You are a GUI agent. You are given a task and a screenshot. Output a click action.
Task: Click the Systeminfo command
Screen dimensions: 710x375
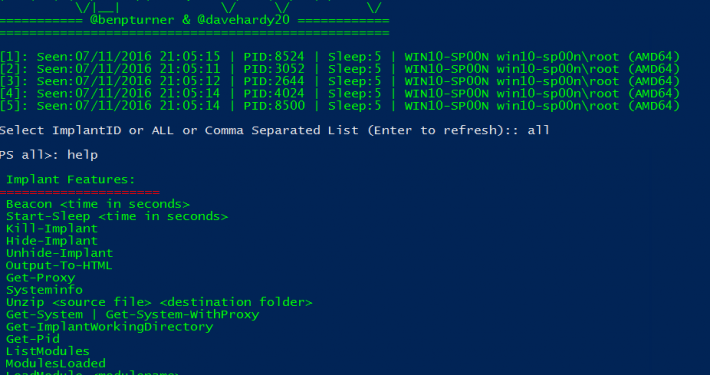[x=44, y=290]
